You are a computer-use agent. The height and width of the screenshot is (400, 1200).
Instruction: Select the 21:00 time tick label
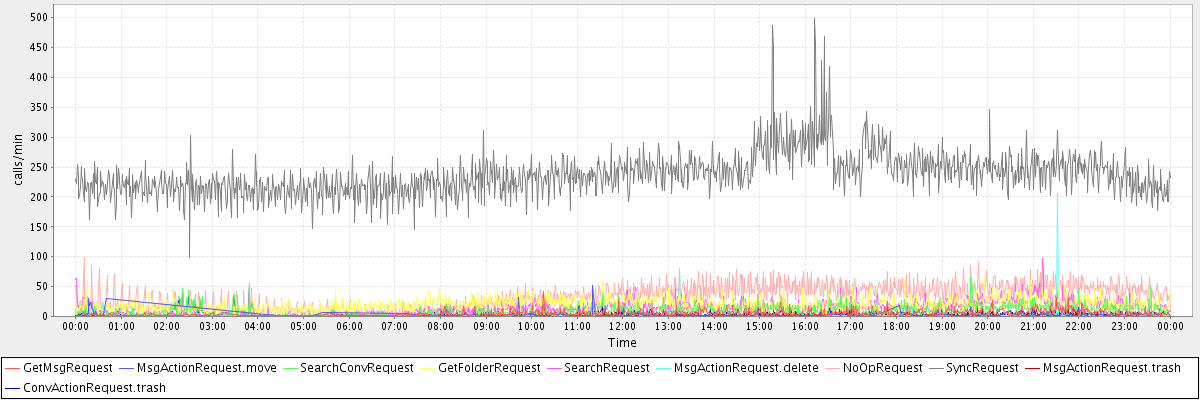click(1033, 327)
